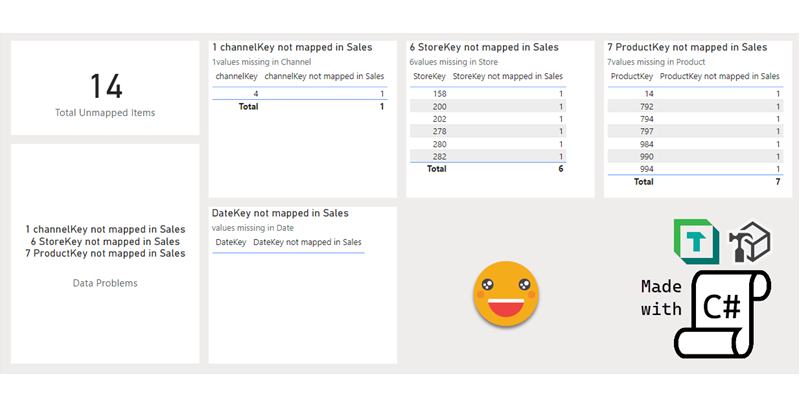
Task: Click the Total row in the Product table
Action: point(643,182)
